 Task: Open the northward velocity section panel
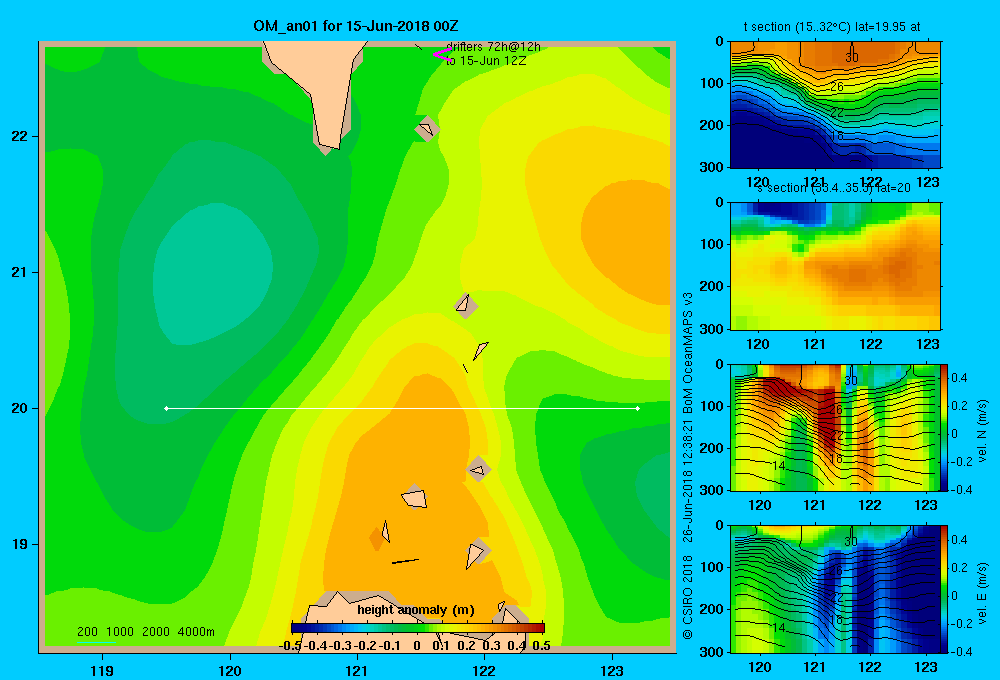[x=835, y=427]
